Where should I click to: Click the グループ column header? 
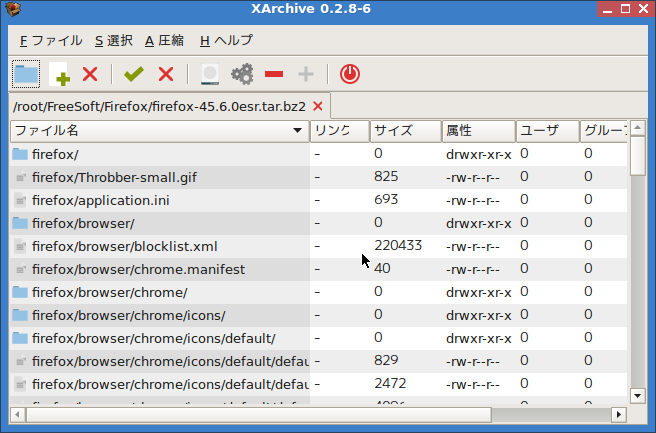click(604, 131)
